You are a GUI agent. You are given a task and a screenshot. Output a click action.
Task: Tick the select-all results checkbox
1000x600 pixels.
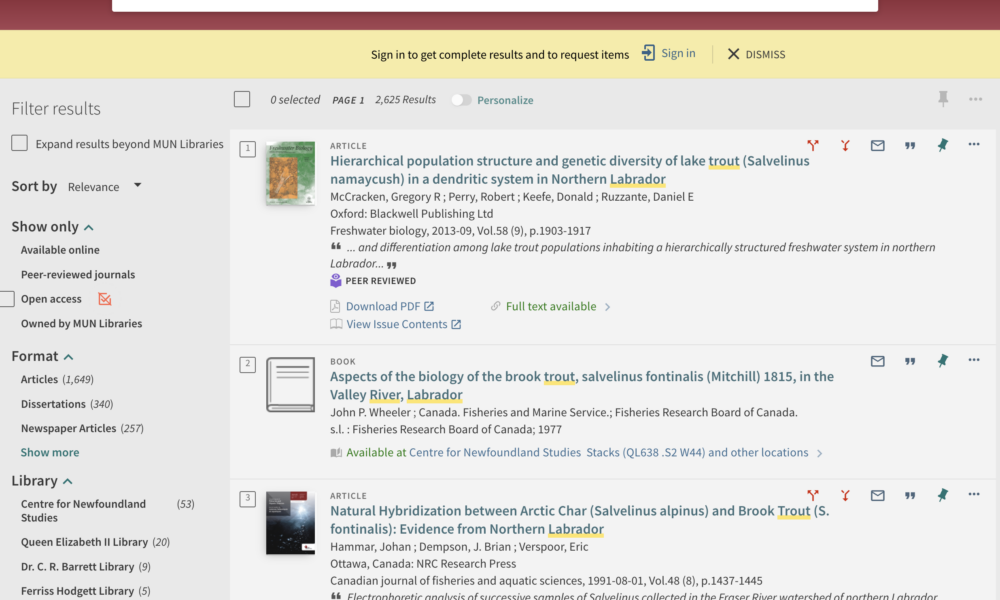click(x=242, y=99)
